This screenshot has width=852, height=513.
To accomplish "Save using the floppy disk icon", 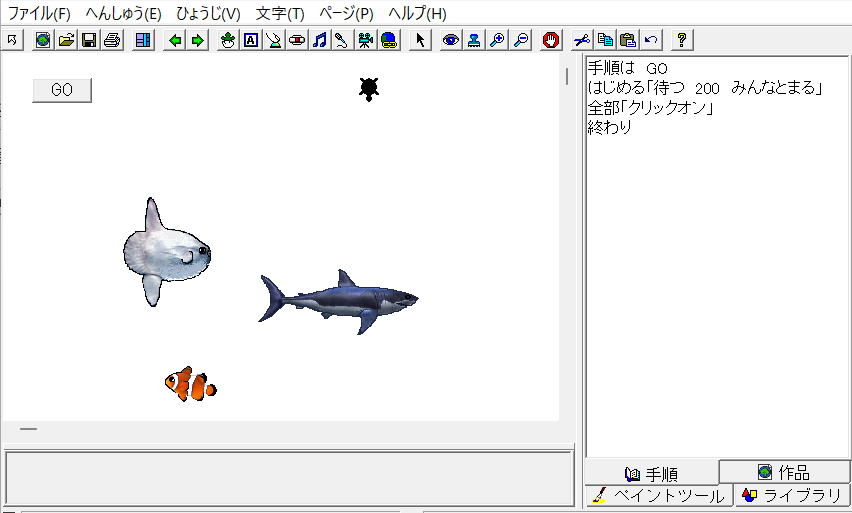I will (x=89, y=40).
